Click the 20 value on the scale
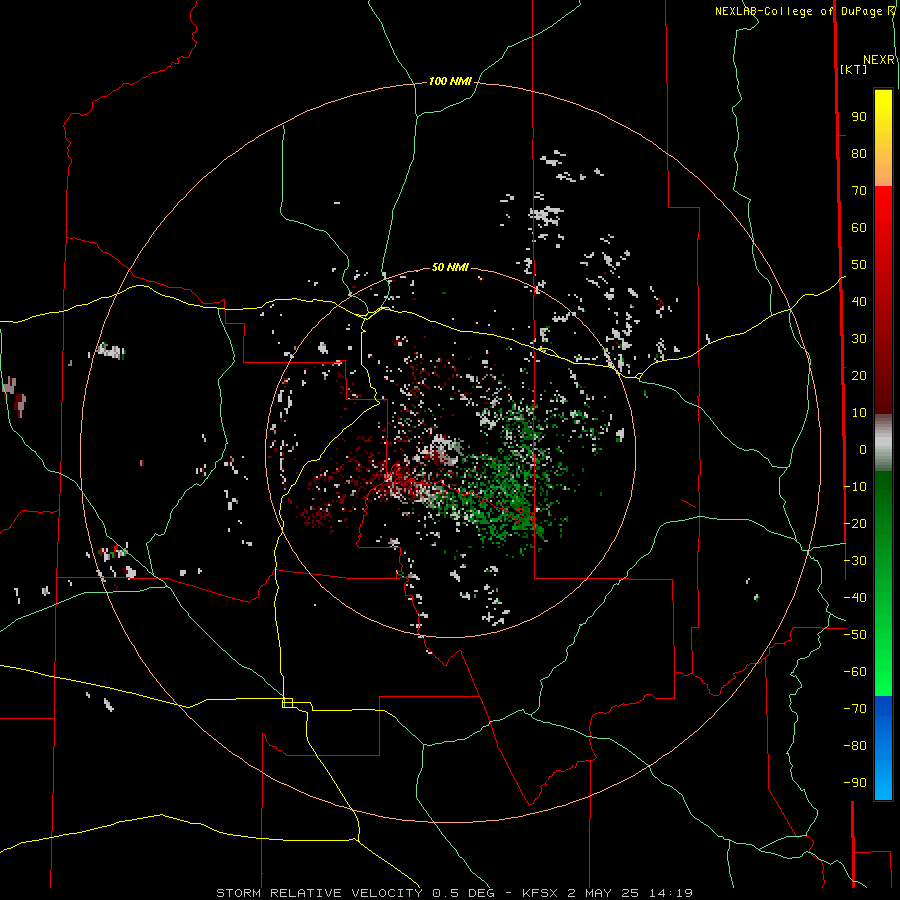This screenshot has height=900, width=900. pos(859,376)
